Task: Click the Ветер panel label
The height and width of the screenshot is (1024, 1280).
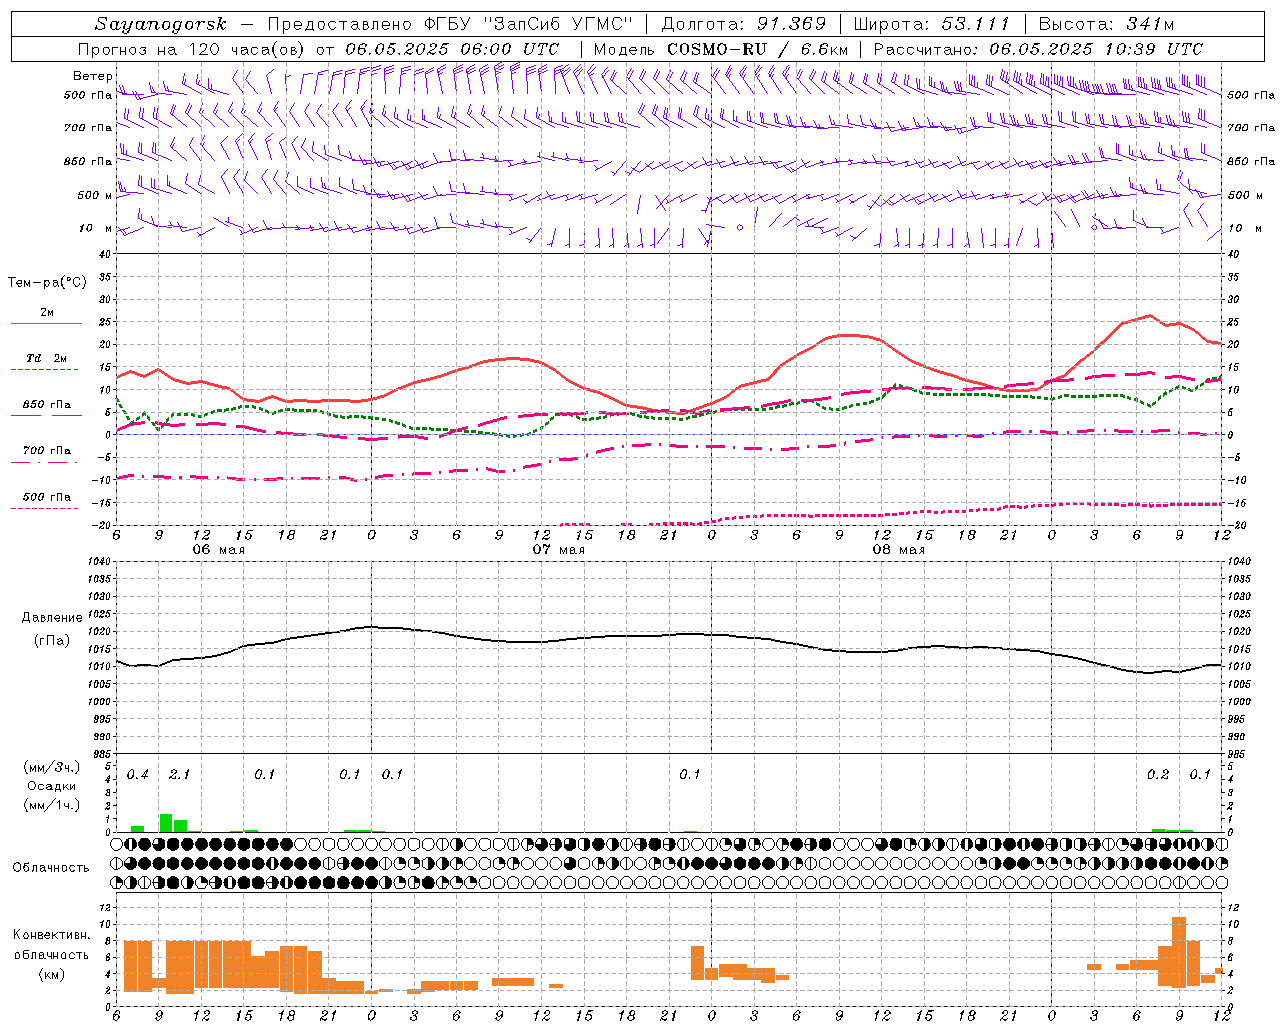Action: point(92,76)
